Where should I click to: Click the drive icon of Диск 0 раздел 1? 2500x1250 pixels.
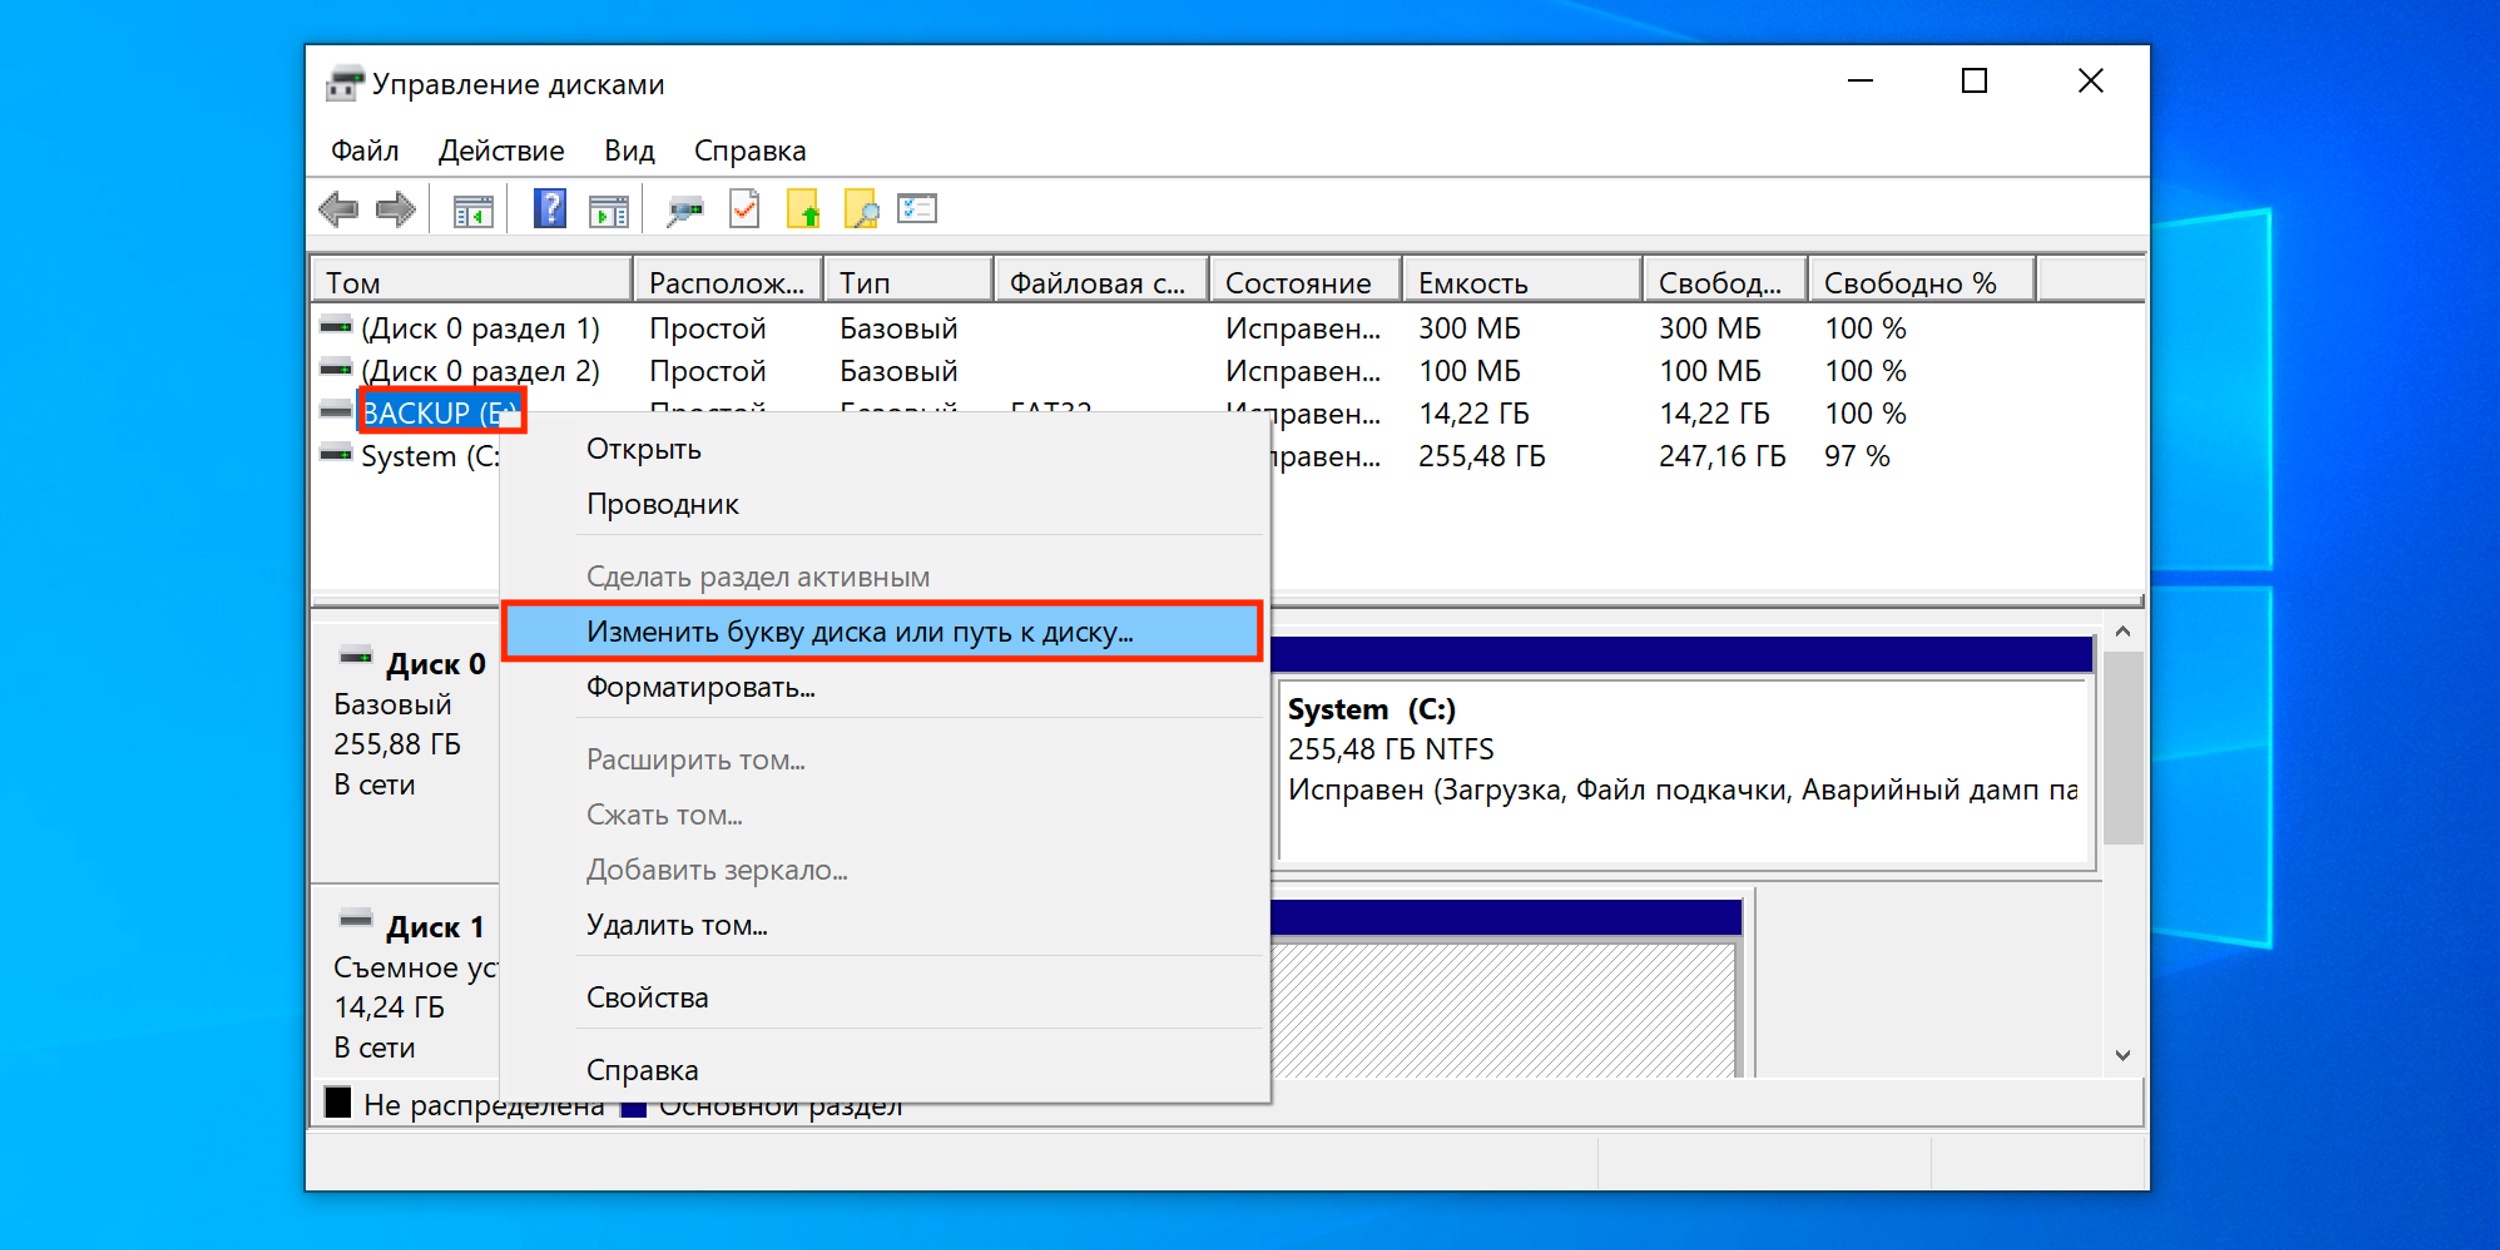tap(336, 326)
